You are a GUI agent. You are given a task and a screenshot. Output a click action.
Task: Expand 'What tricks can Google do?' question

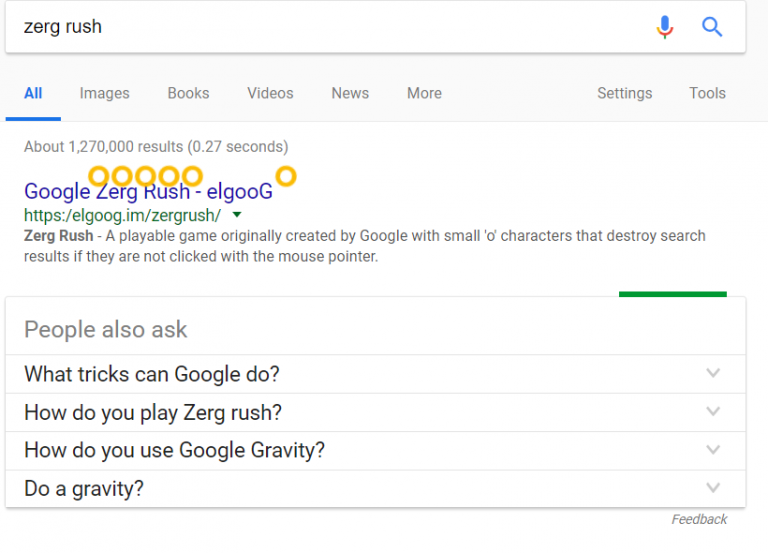(x=712, y=374)
